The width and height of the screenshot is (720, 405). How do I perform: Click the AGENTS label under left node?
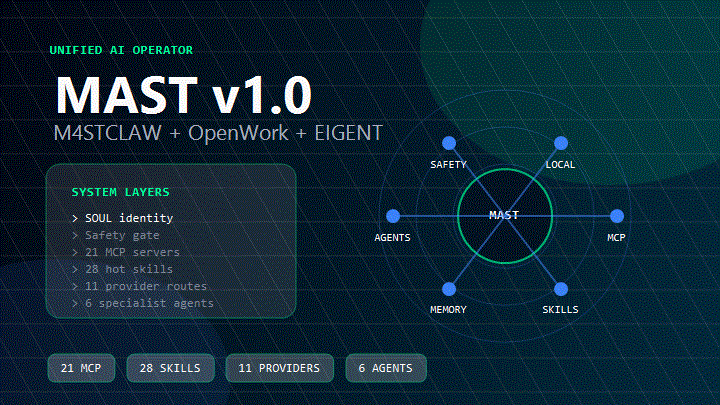392,237
